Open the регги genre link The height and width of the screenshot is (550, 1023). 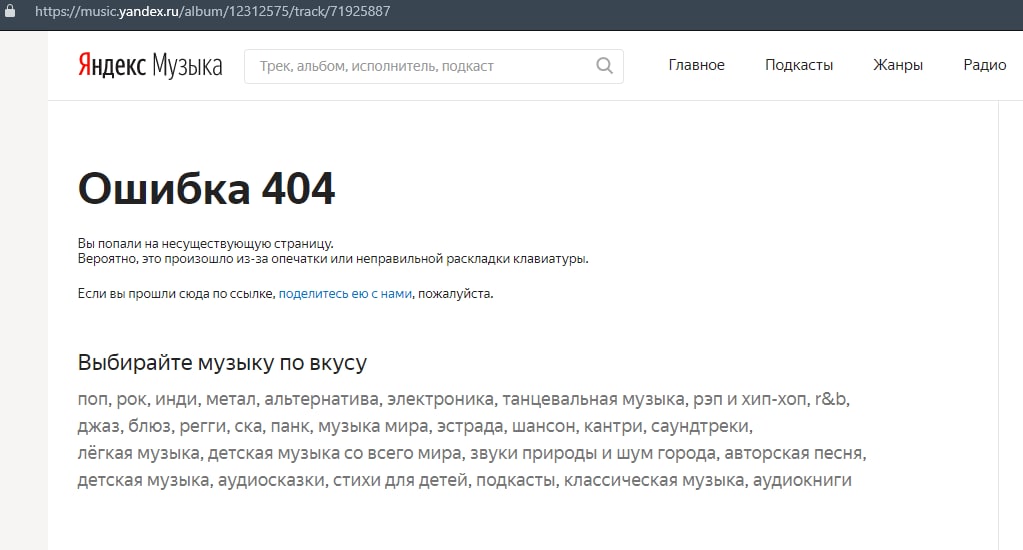click(x=202, y=427)
